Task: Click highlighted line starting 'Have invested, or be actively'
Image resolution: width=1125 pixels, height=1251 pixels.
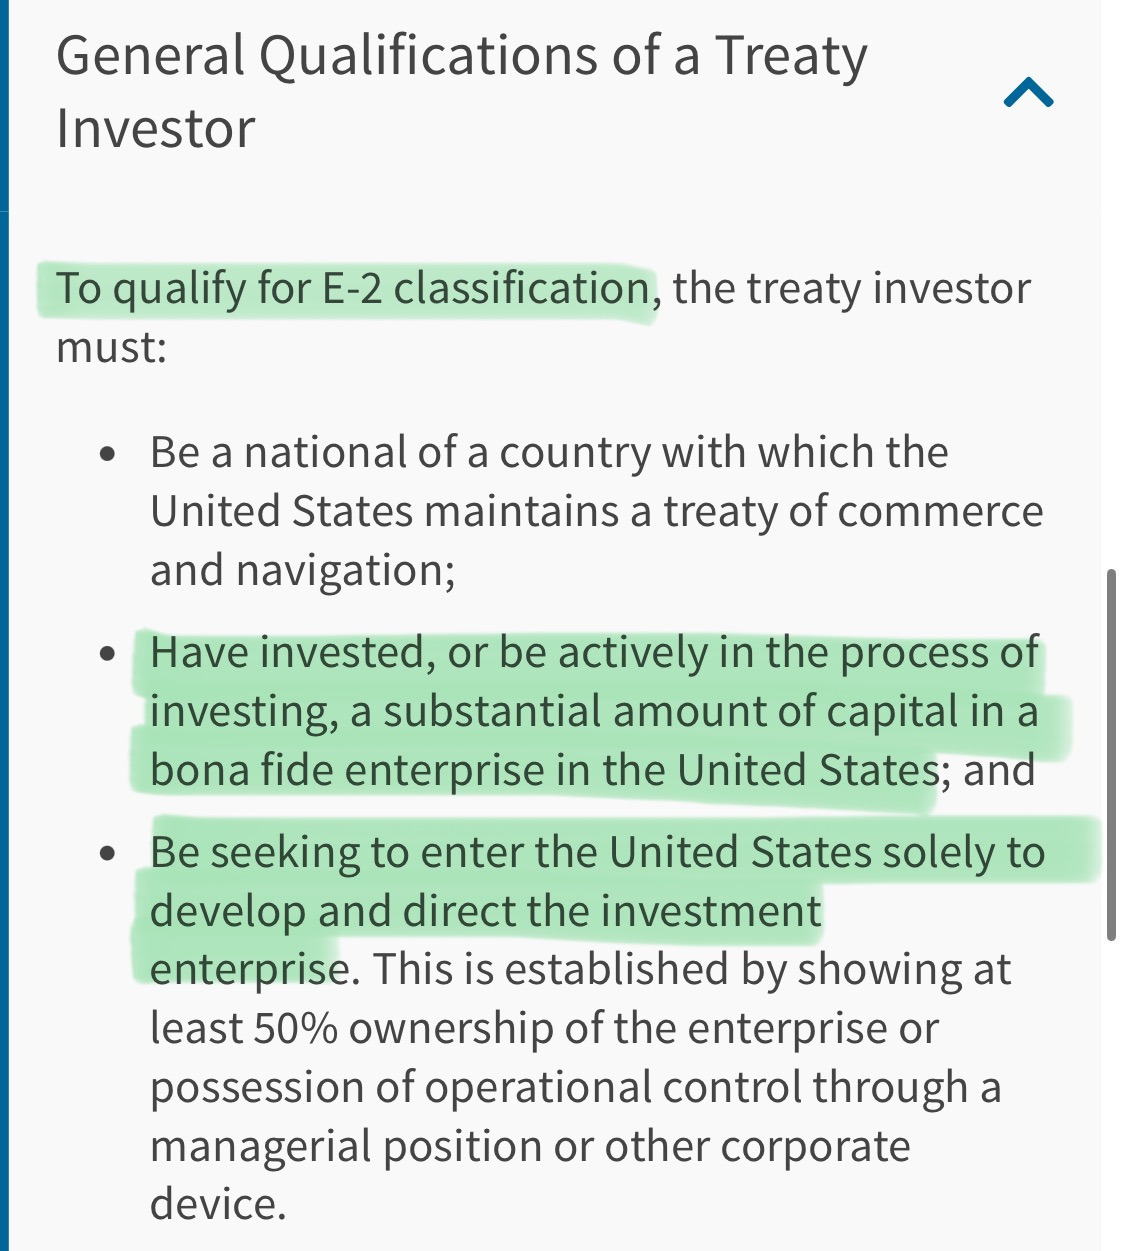Action: [595, 653]
